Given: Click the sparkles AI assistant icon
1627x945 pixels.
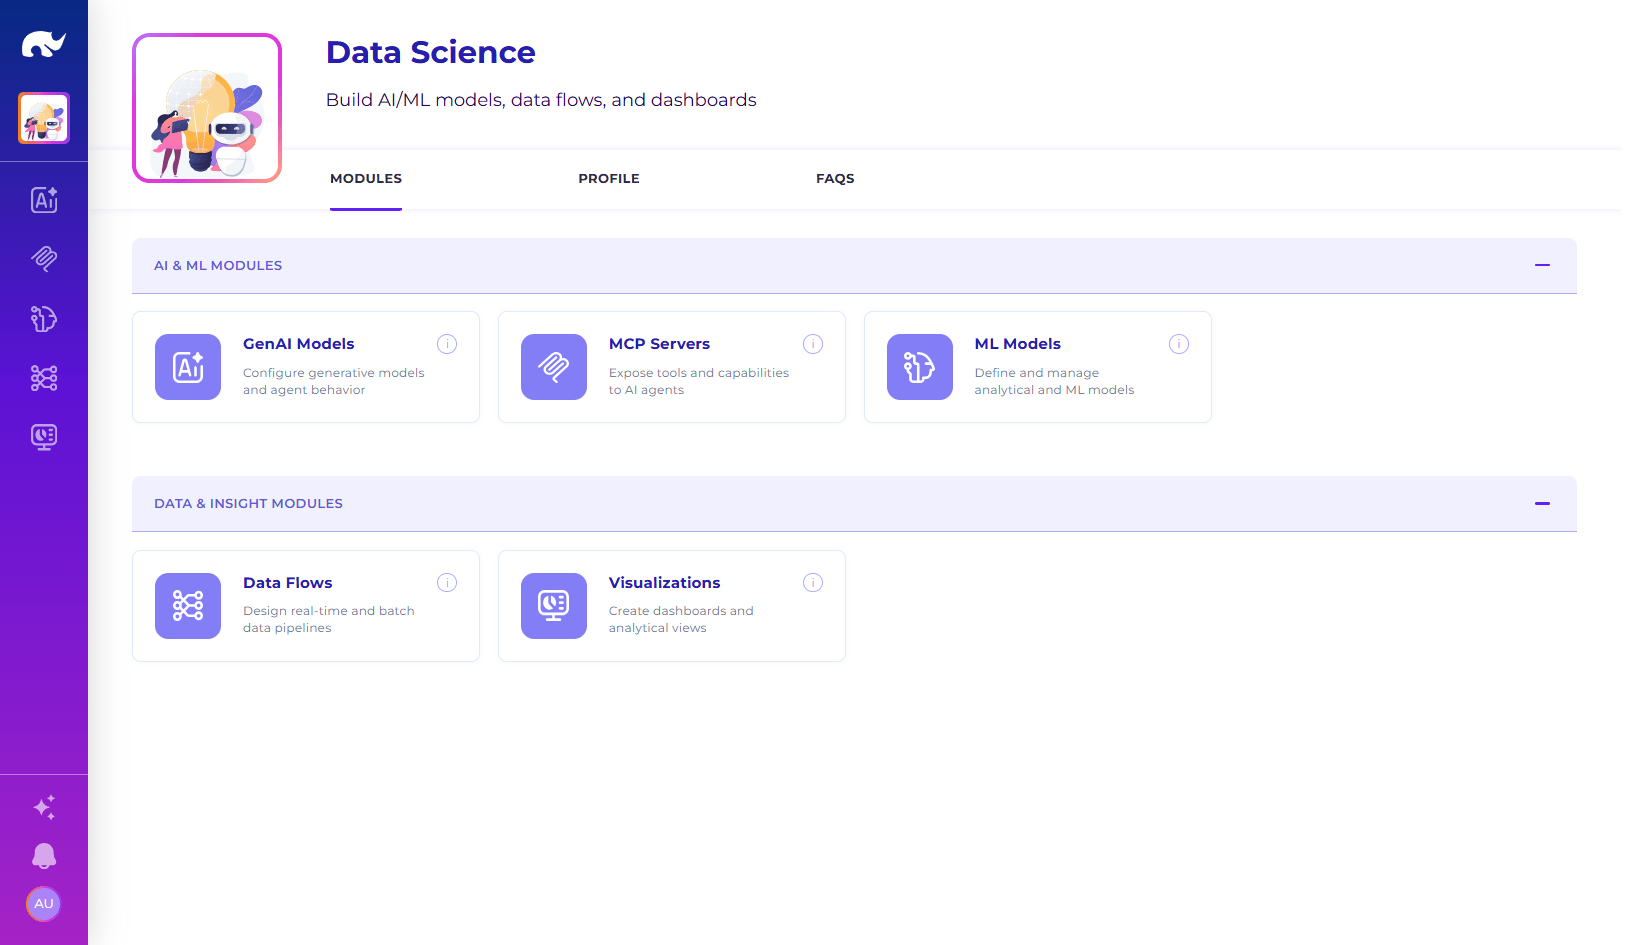Looking at the screenshot, I should coord(44,807).
